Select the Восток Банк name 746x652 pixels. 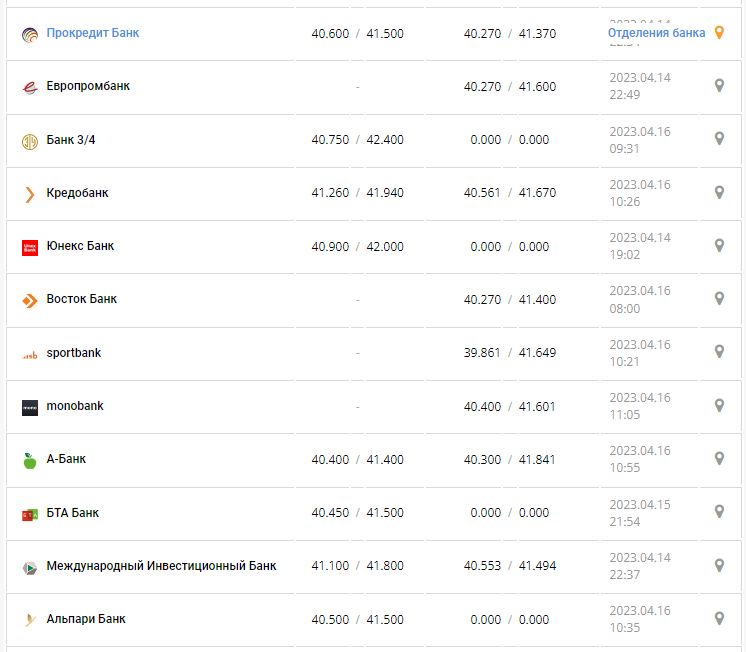pos(82,299)
